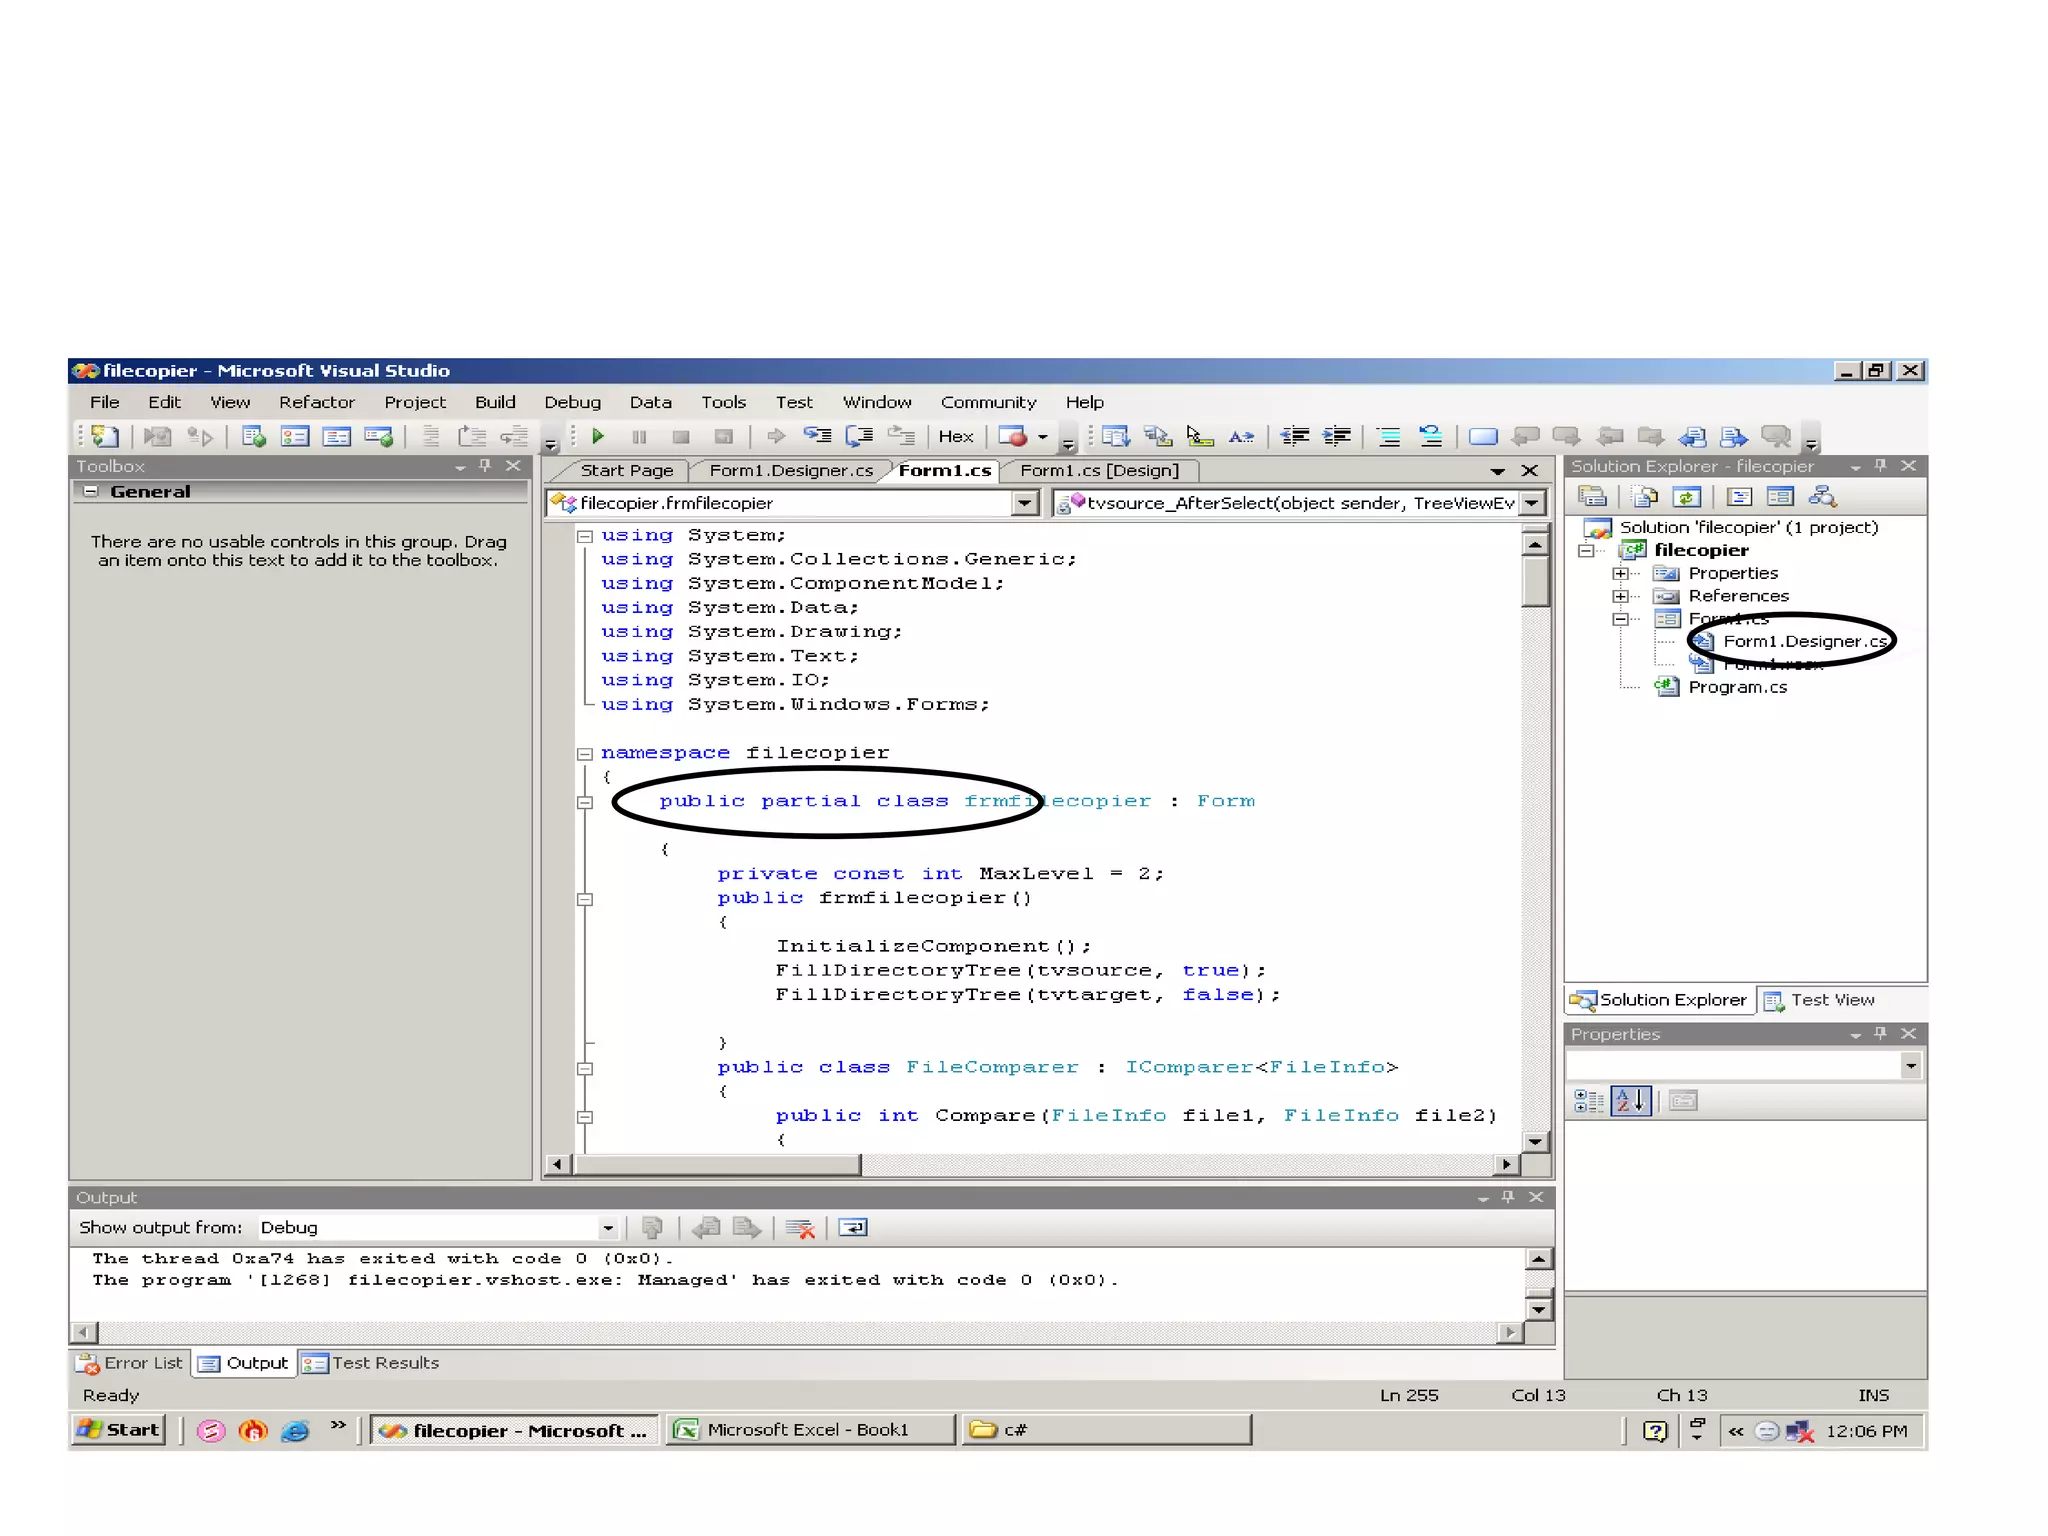Screen dimensions: 2048x1536
Task: Click Clear All in Output toolbar
Action: pyautogui.click(x=800, y=1228)
